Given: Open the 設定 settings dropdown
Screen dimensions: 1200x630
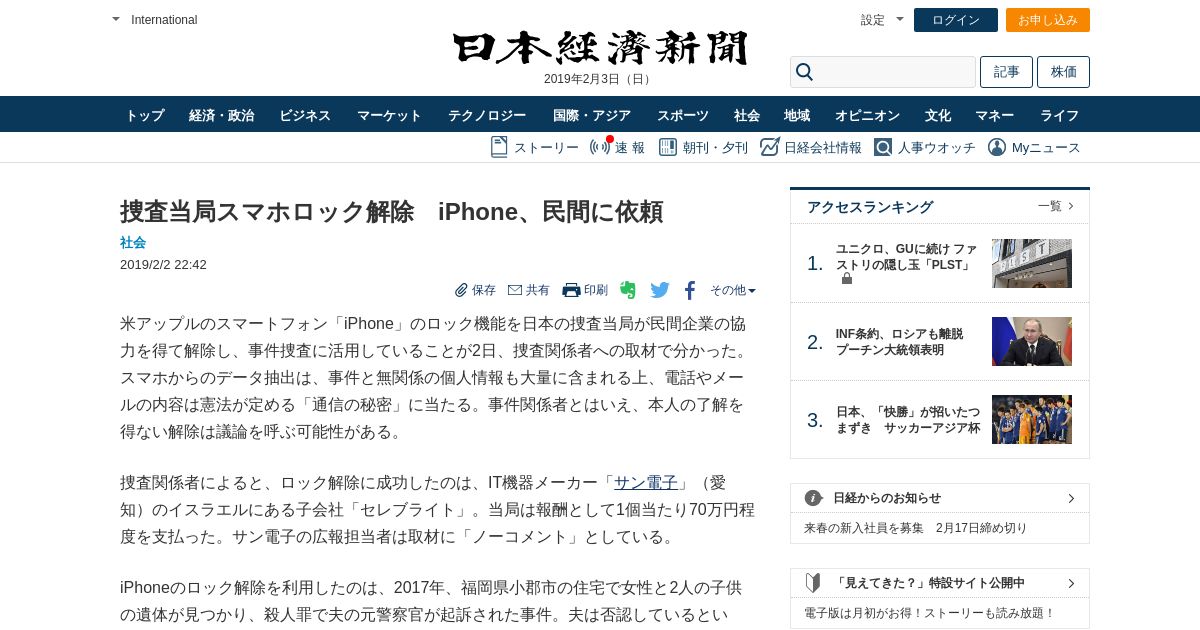Looking at the screenshot, I should (900, 19).
